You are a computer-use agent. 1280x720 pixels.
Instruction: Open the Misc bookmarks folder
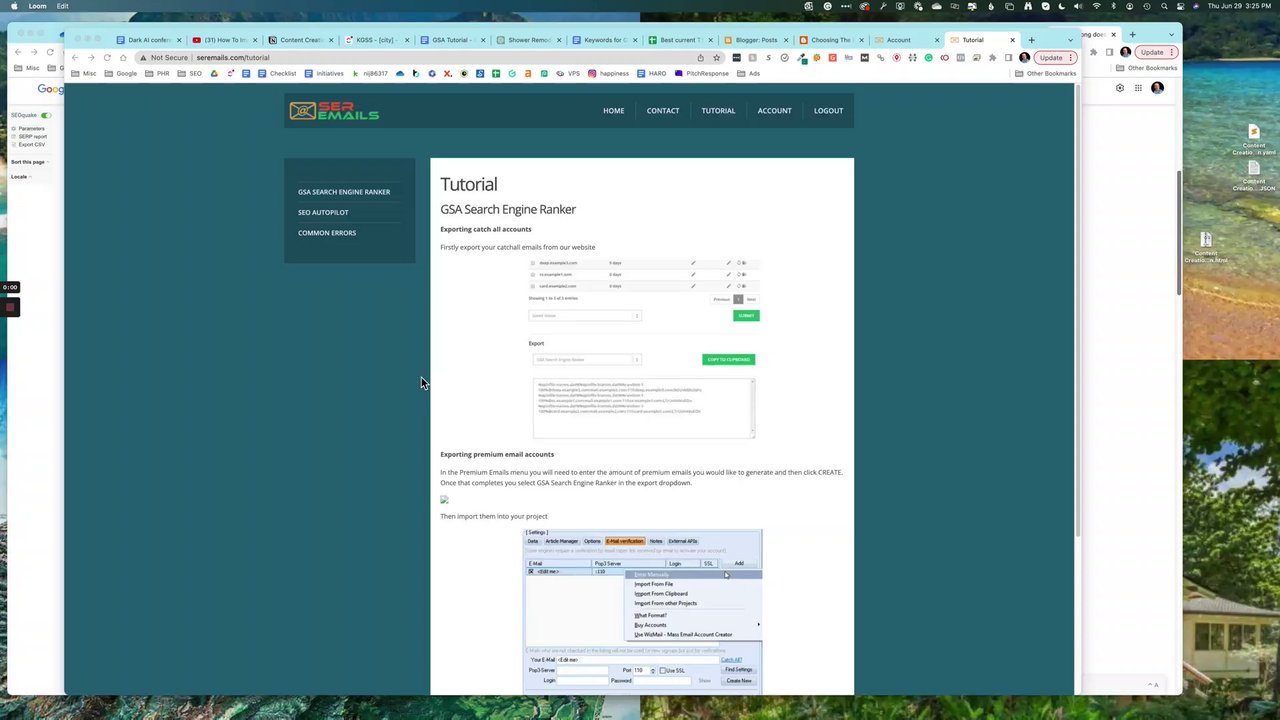click(x=84, y=73)
